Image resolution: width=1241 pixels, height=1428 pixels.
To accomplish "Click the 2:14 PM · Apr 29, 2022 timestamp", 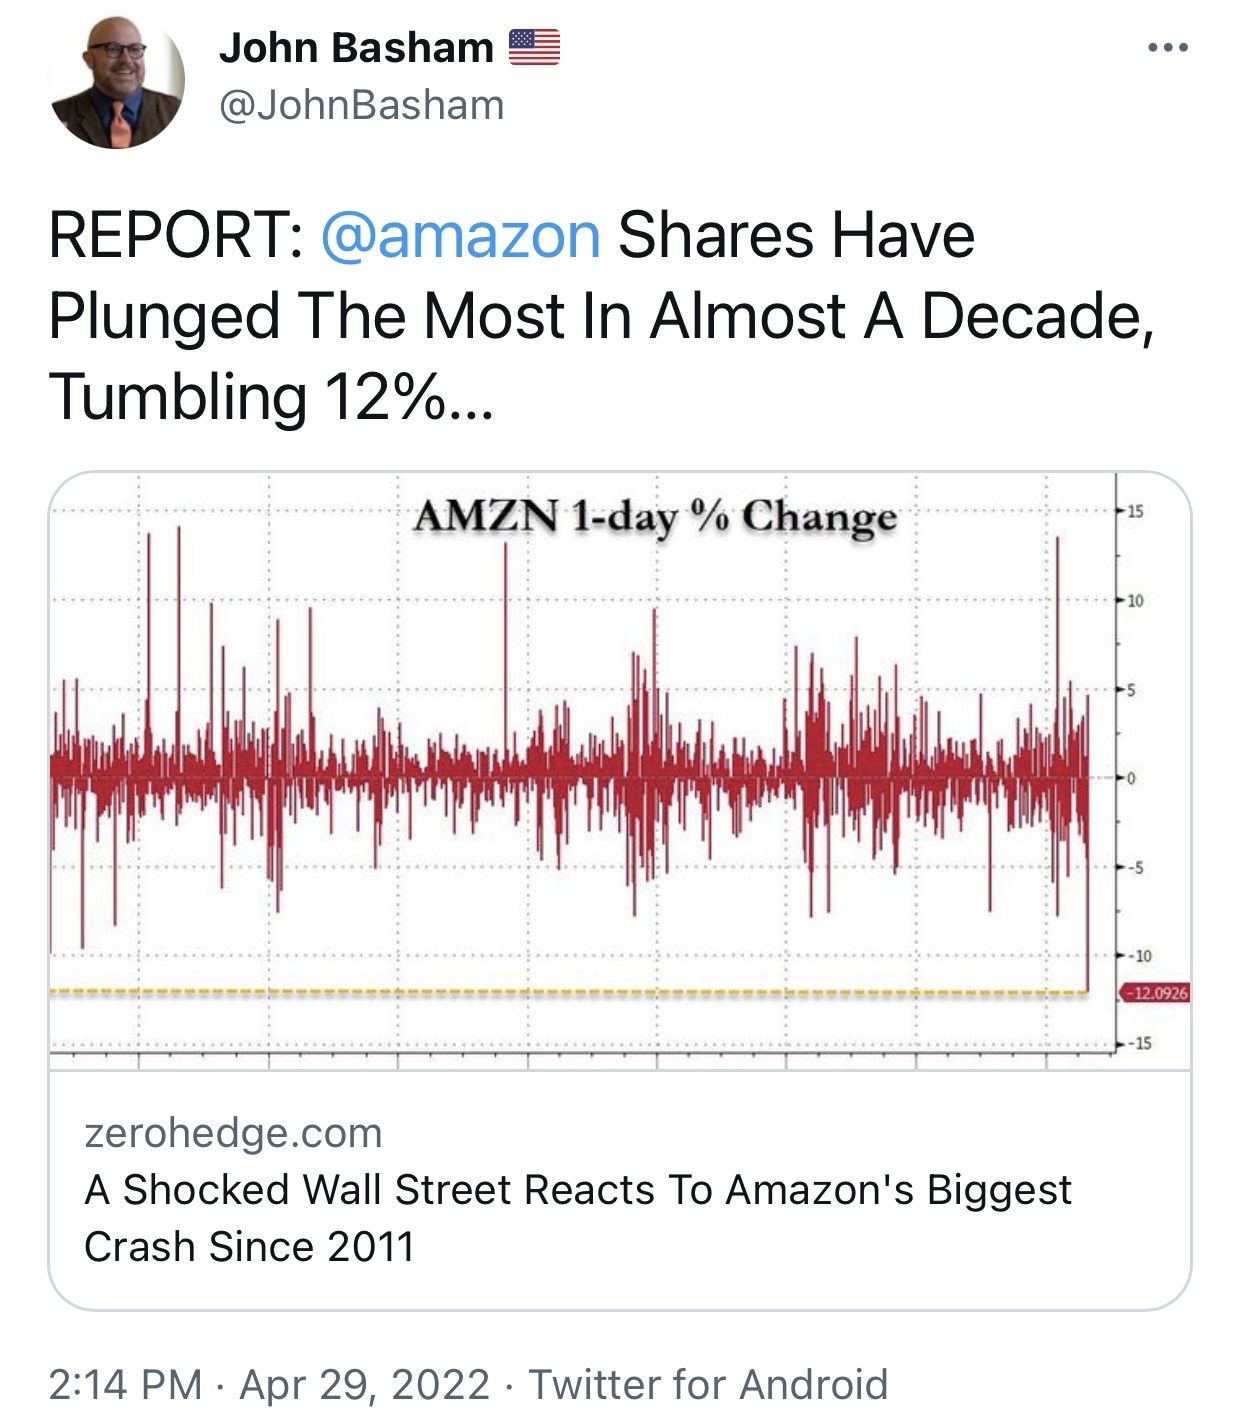I will [x=270, y=1385].
